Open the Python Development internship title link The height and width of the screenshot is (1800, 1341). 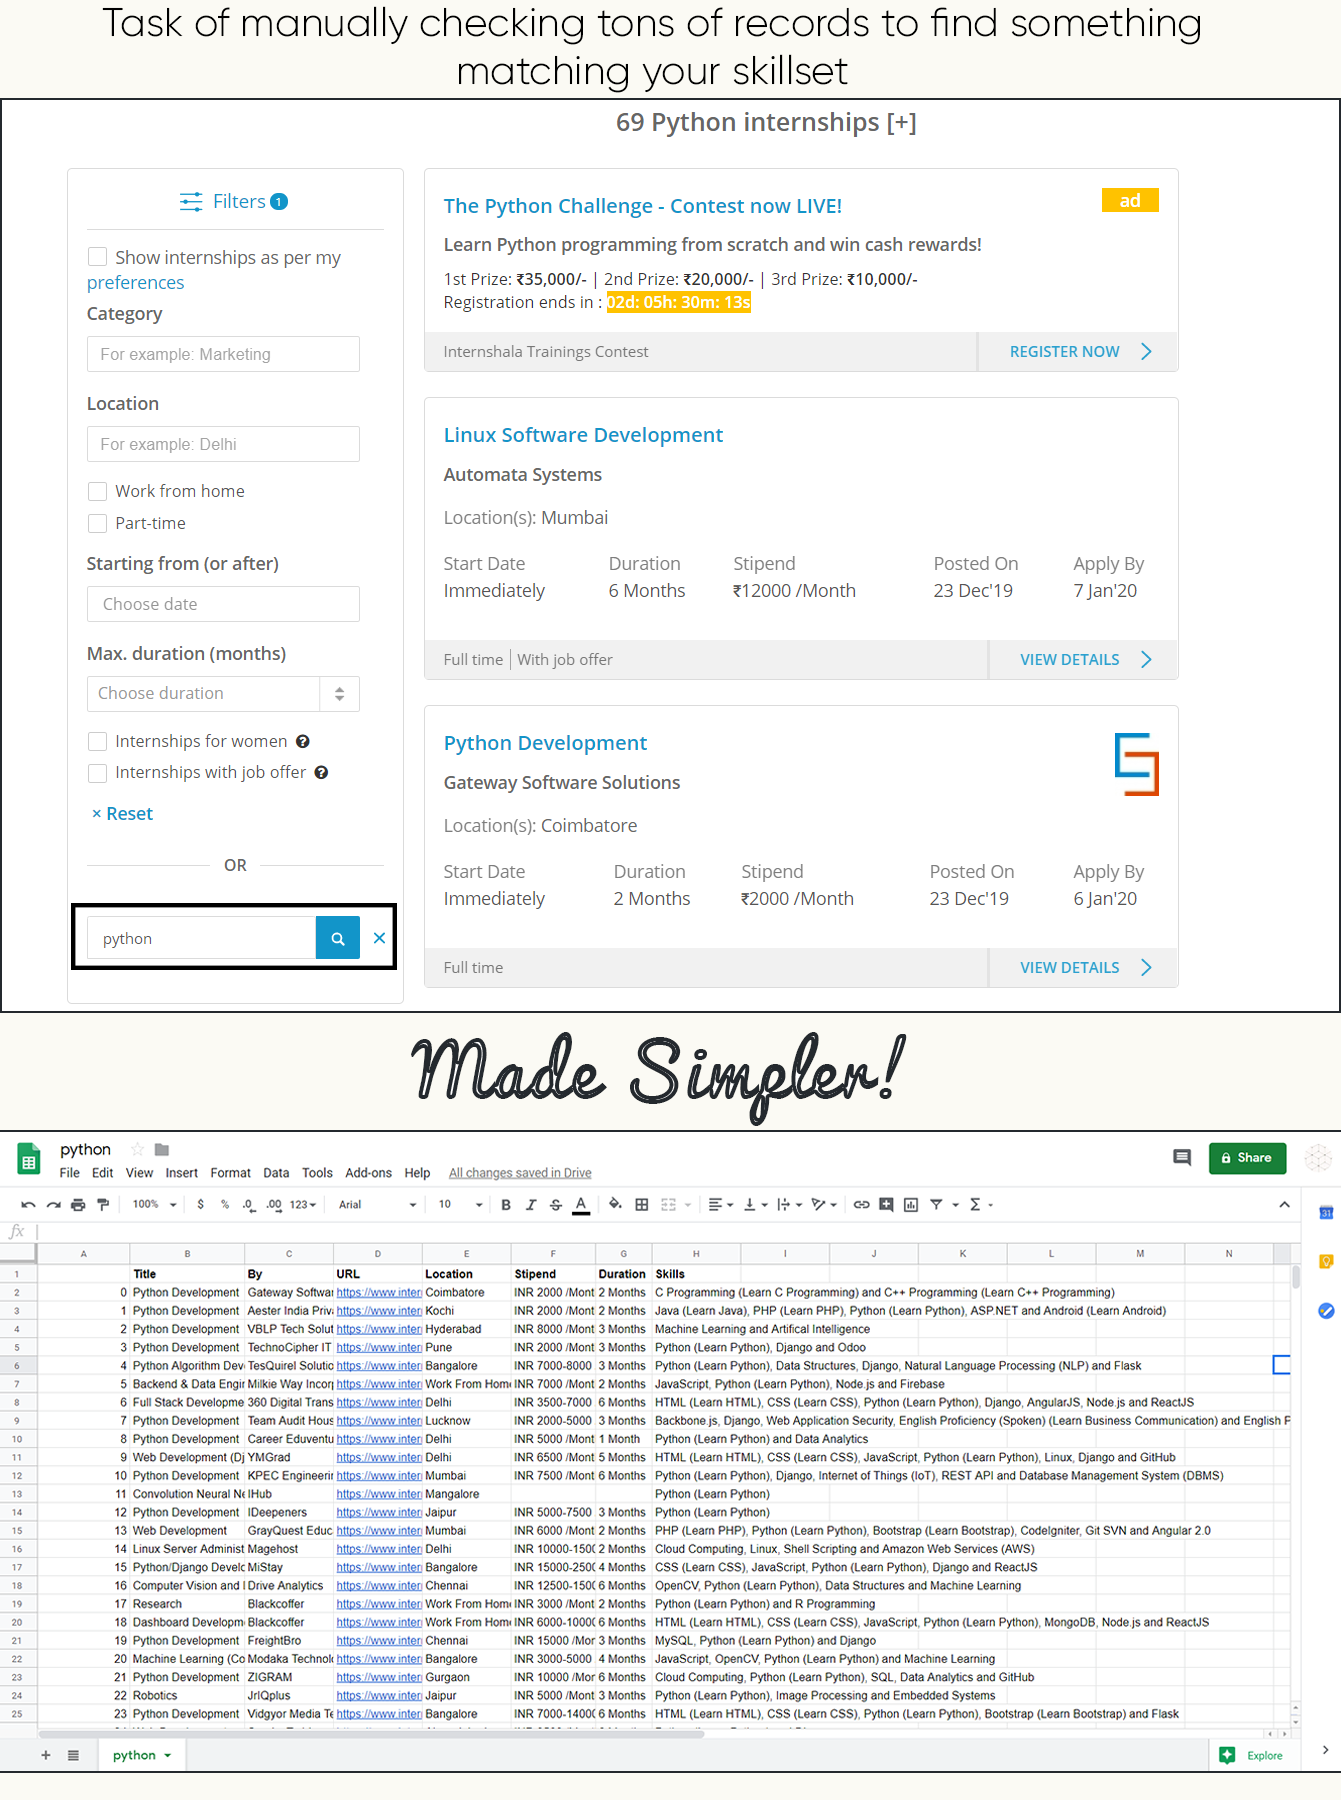(x=545, y=743)
